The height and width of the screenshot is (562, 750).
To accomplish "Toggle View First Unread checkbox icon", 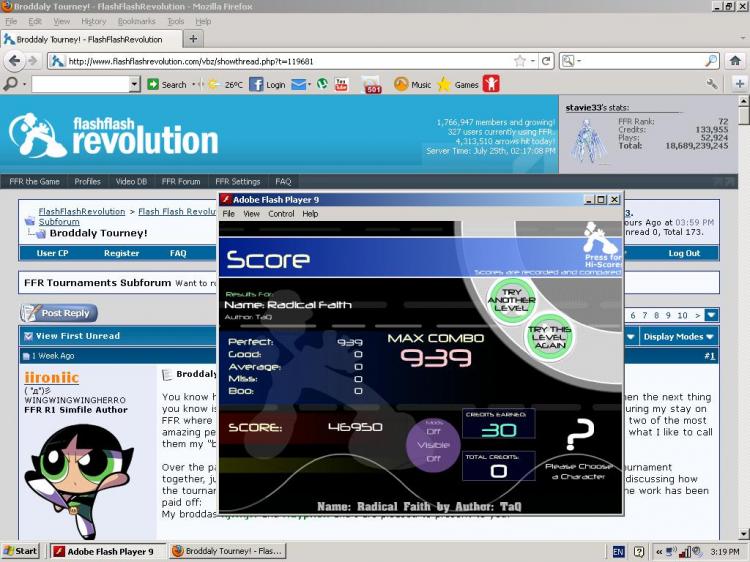I will [x=28, y=336].
